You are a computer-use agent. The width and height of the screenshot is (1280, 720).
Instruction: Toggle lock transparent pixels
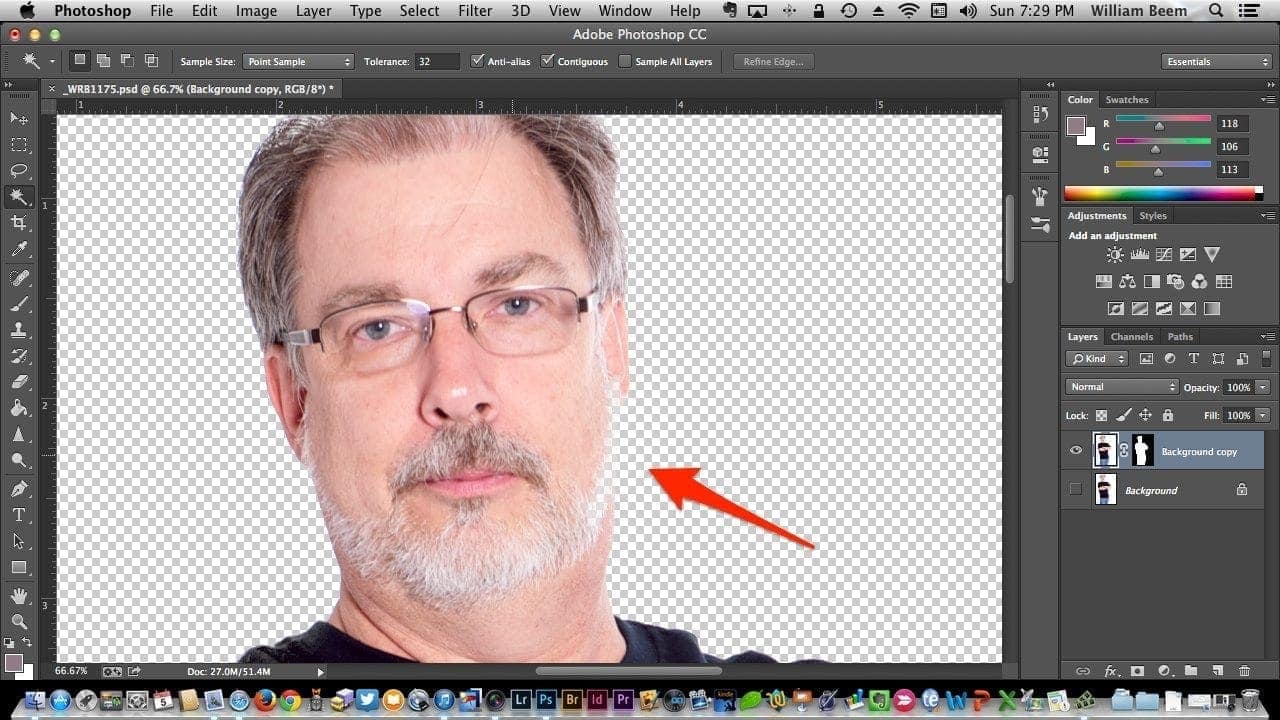(x=1101, y=415)
